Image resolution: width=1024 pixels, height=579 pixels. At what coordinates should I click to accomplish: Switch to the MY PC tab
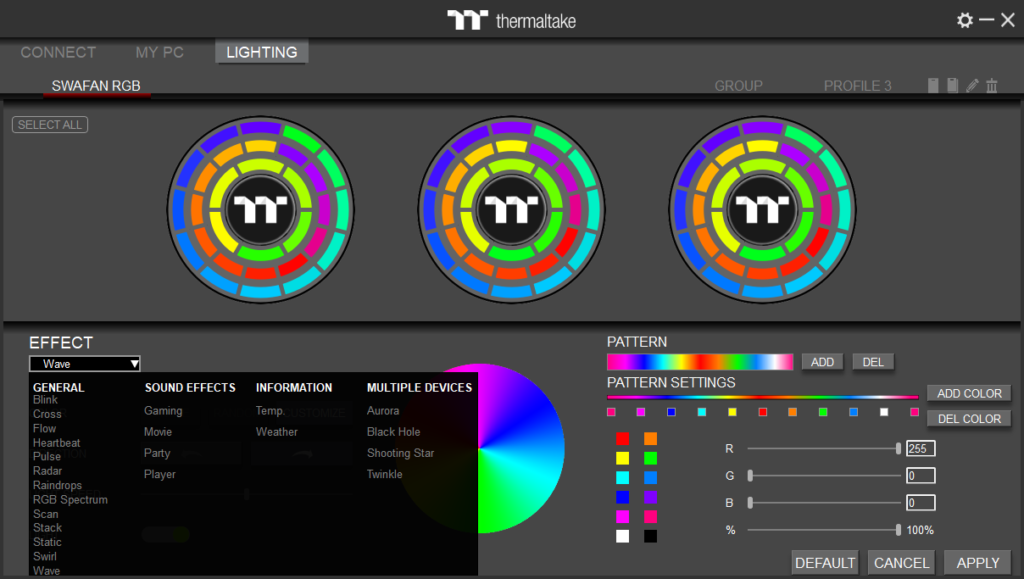[x=159, y=52]
